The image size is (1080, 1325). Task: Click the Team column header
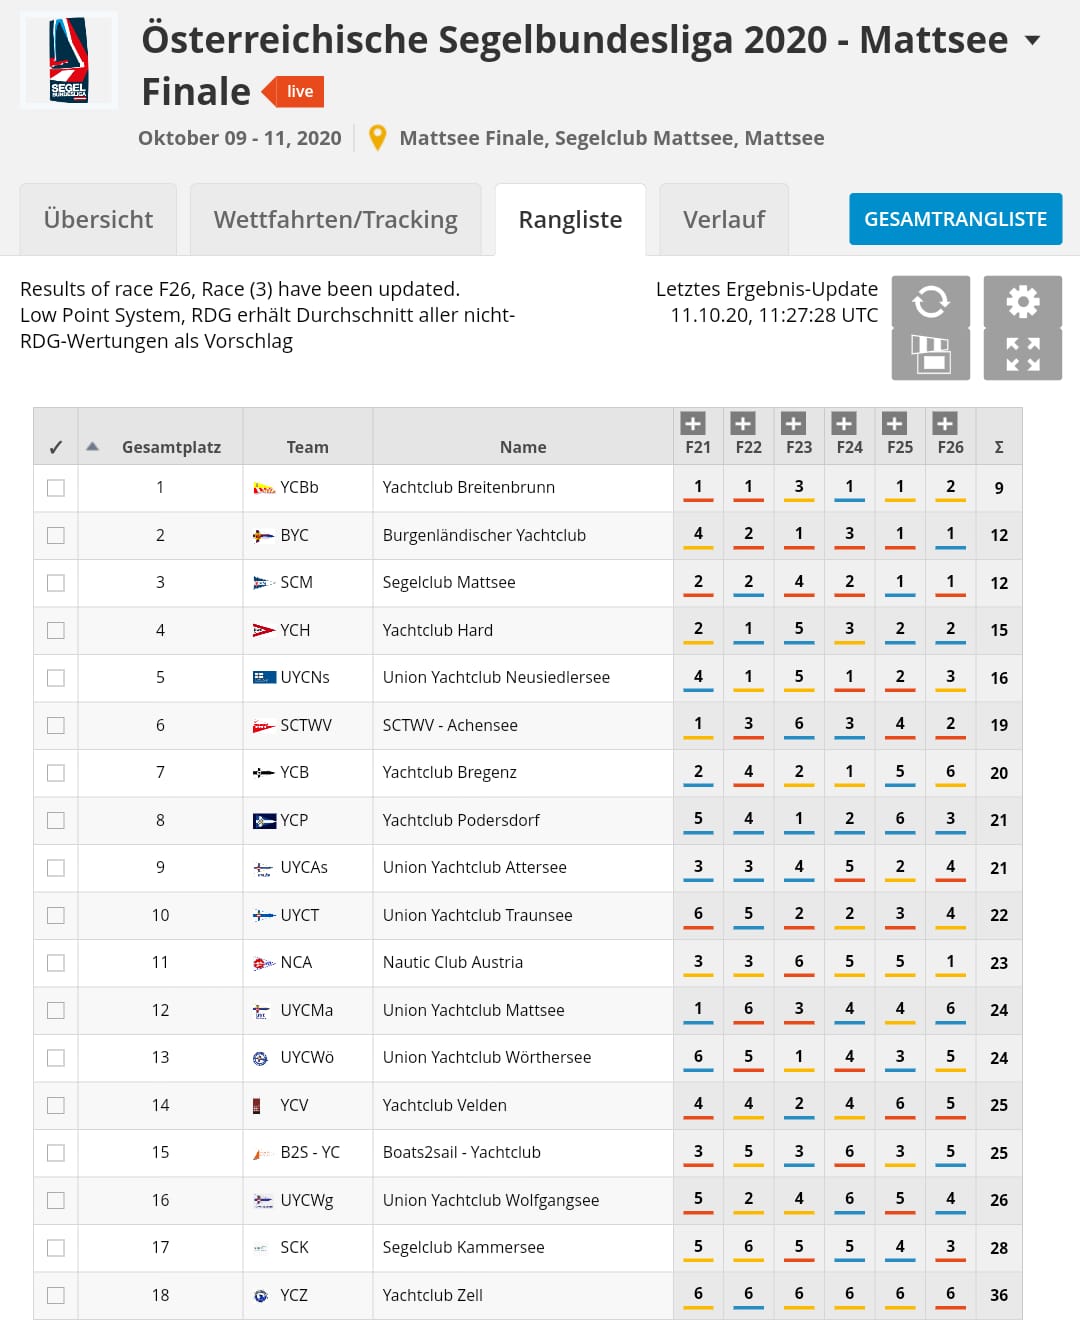click(307, 447)
